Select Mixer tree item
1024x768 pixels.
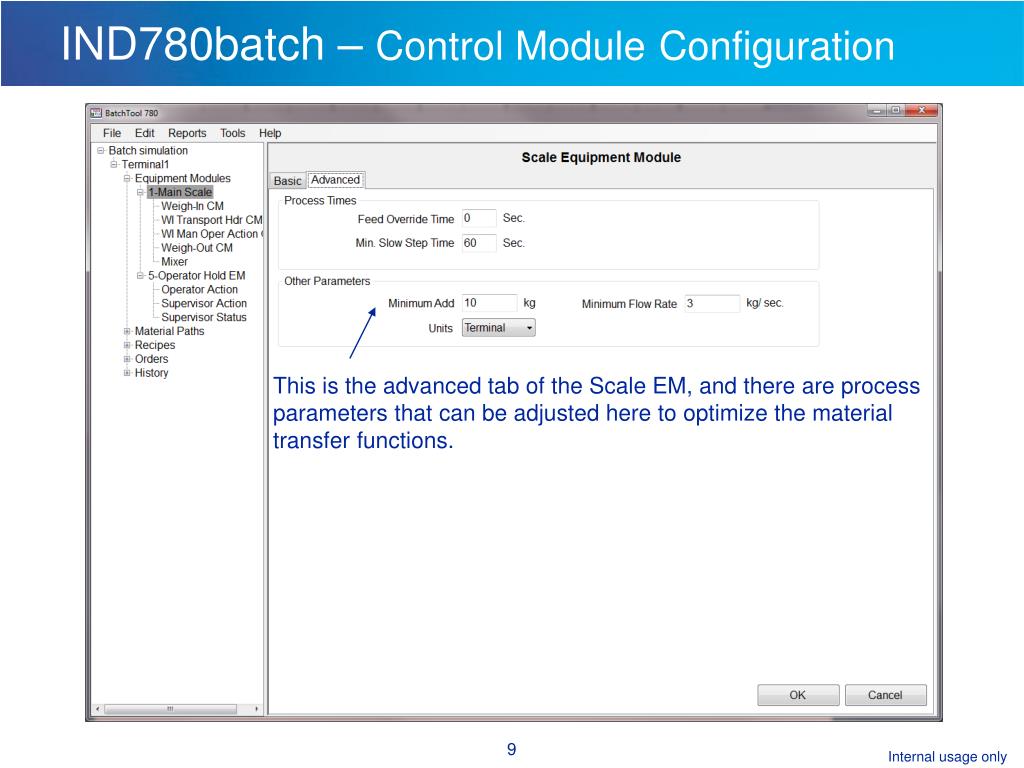[x=174, y=262]
